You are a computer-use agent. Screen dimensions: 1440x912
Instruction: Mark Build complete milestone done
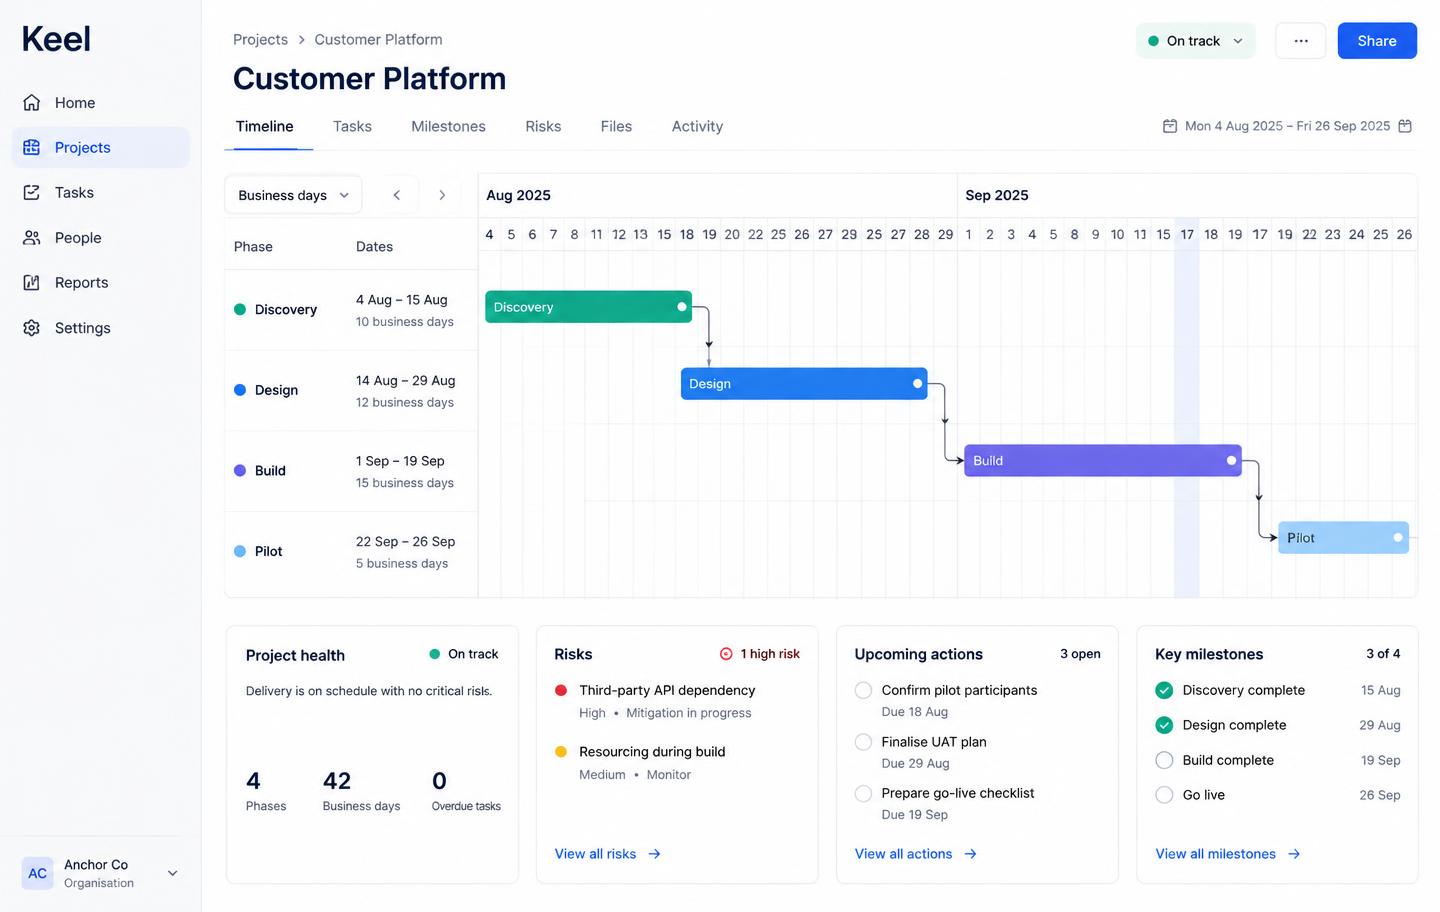[1164, 760]
